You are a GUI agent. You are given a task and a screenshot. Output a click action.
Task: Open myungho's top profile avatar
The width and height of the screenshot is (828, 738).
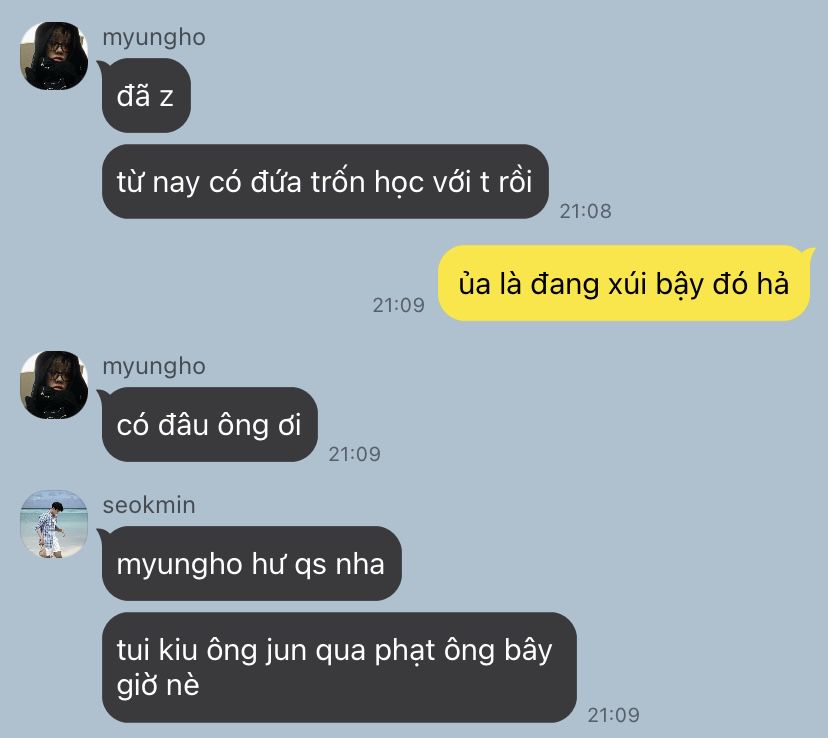click(x=54, y=56)
